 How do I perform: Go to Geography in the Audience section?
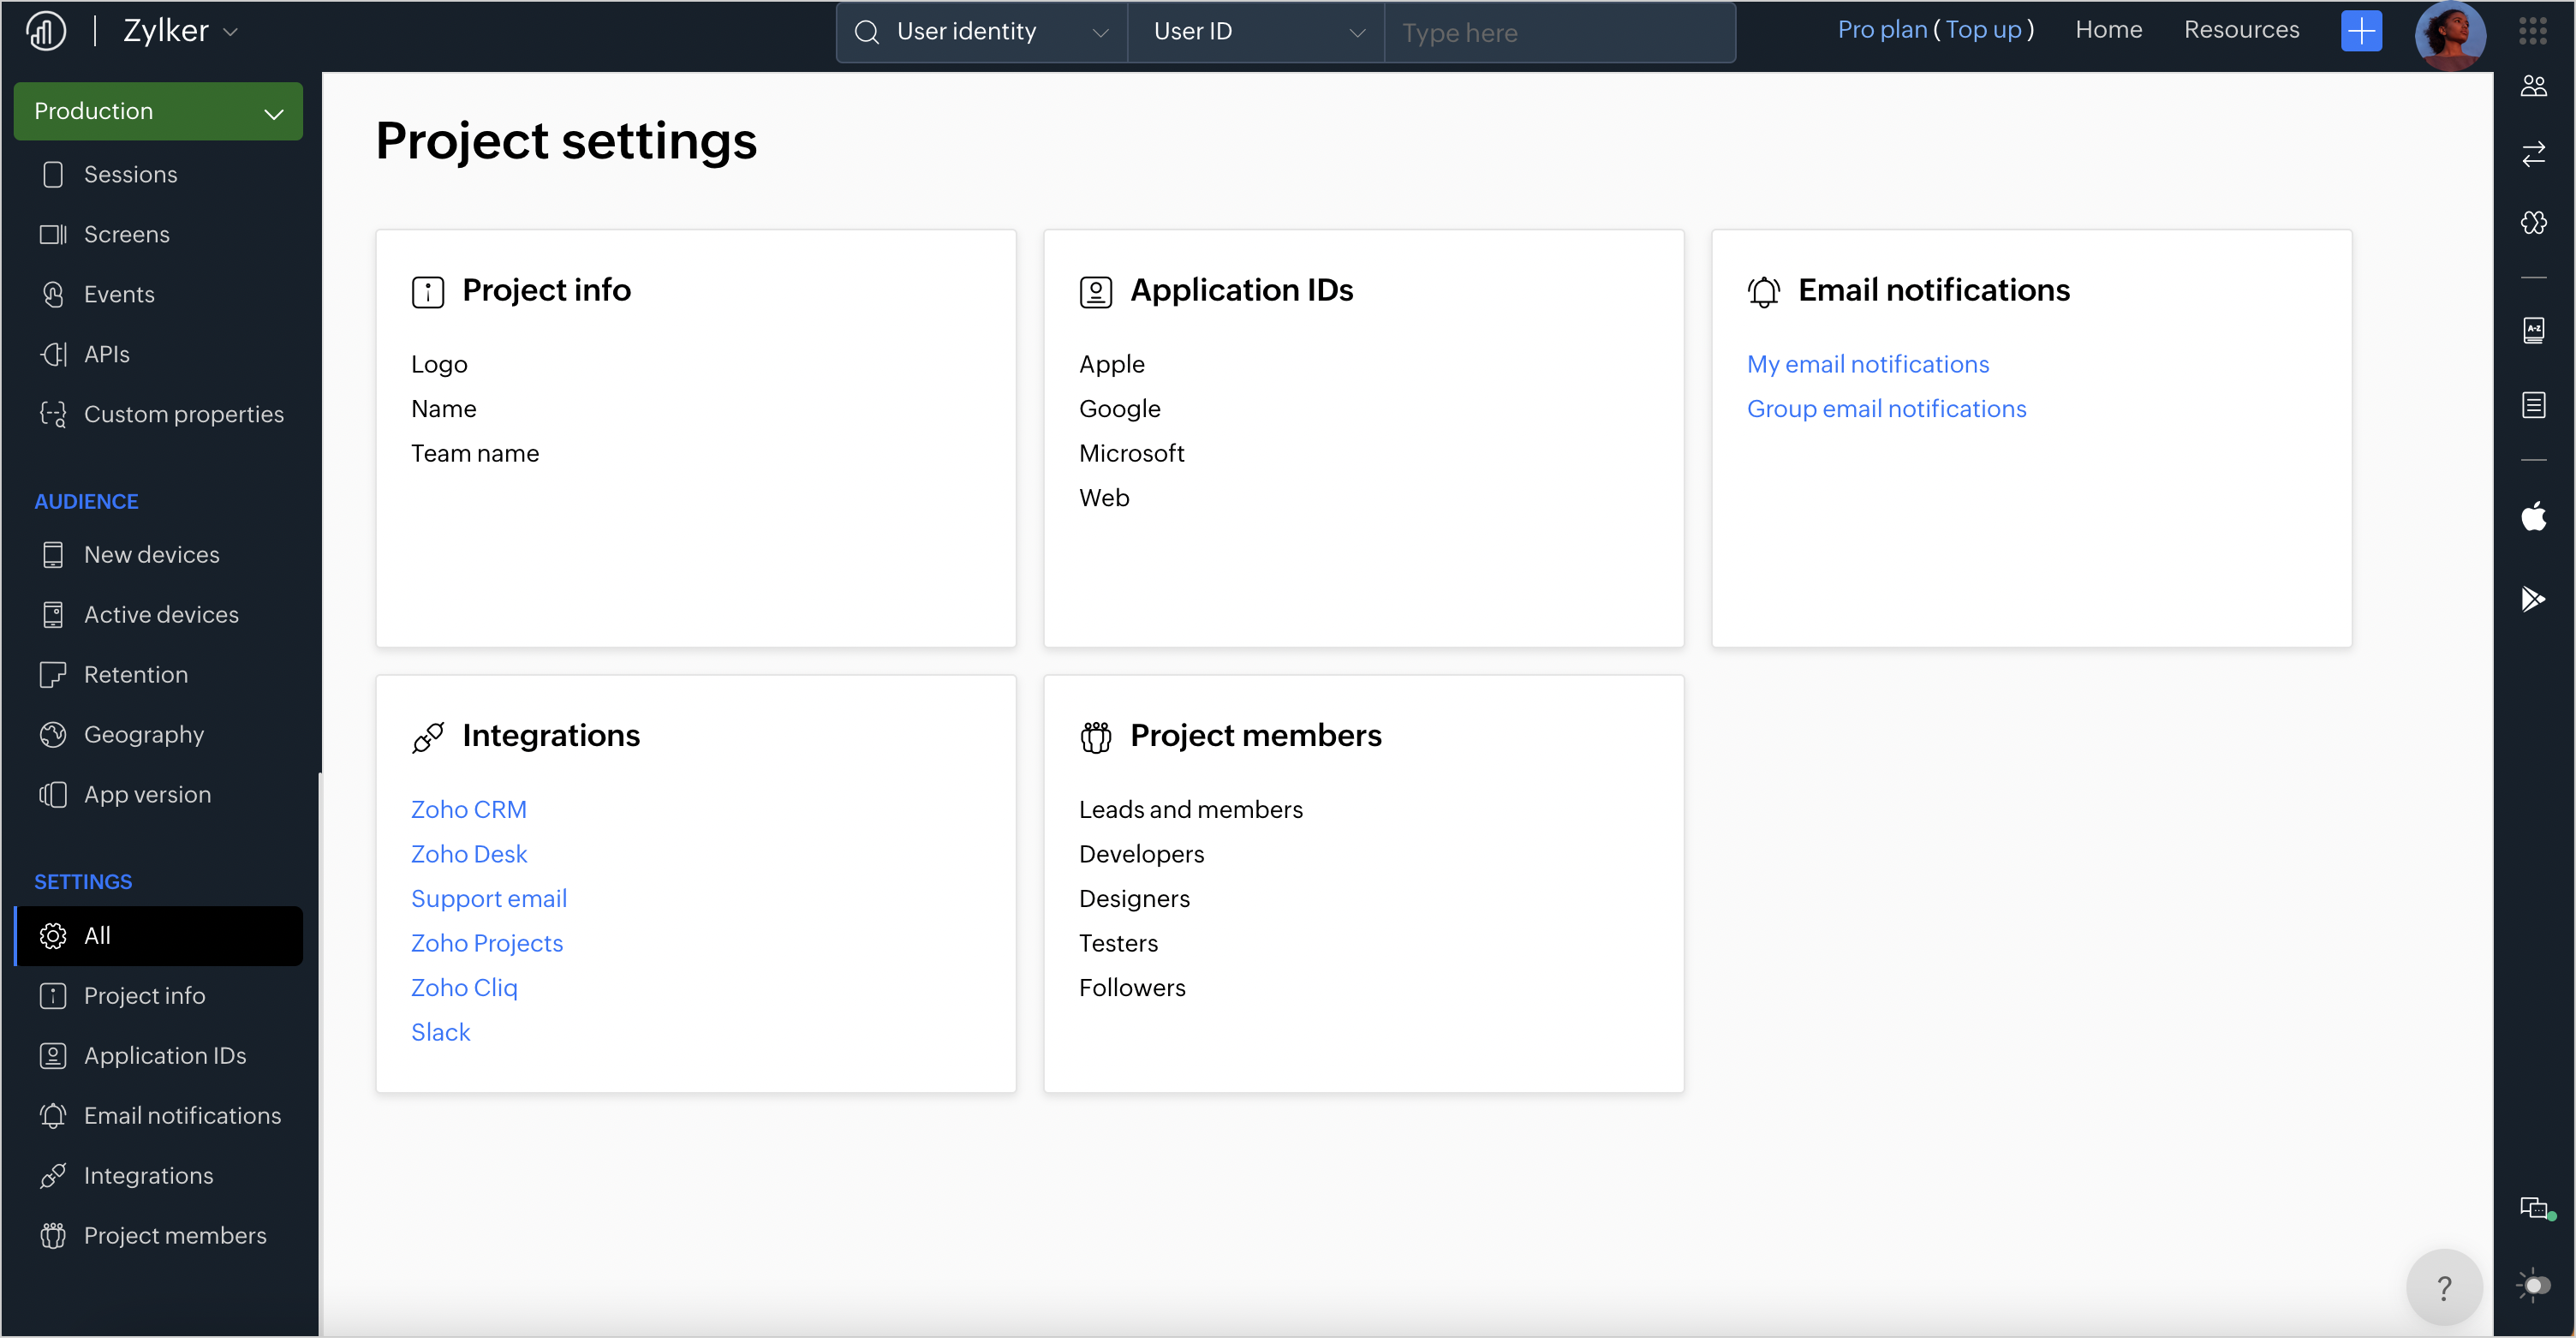tap(143, 735)
